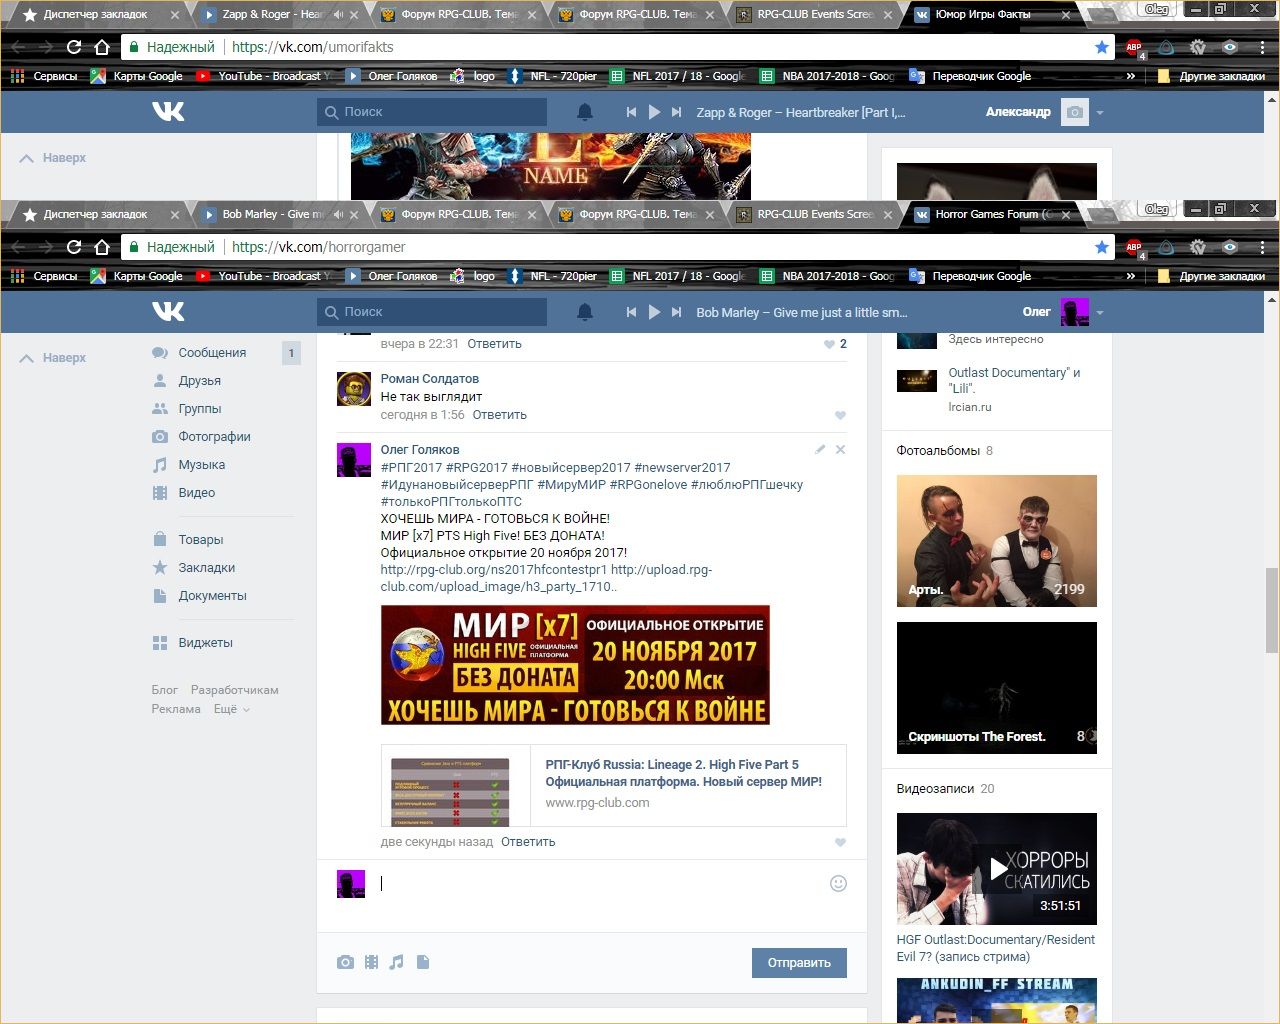Open profile dropdown next to Александр
The image size is (1280, 1024).
tap(1100, 113)
